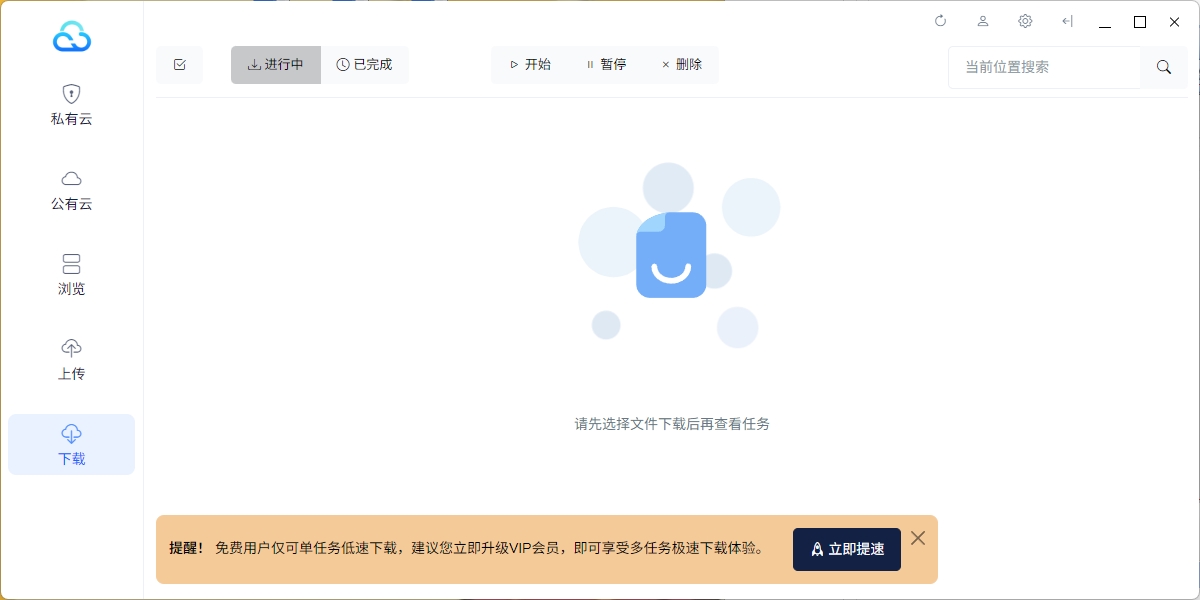Go to 浏览 browse section
The width and height of the screenshot is (1200, 600).
tap(71, 275)
